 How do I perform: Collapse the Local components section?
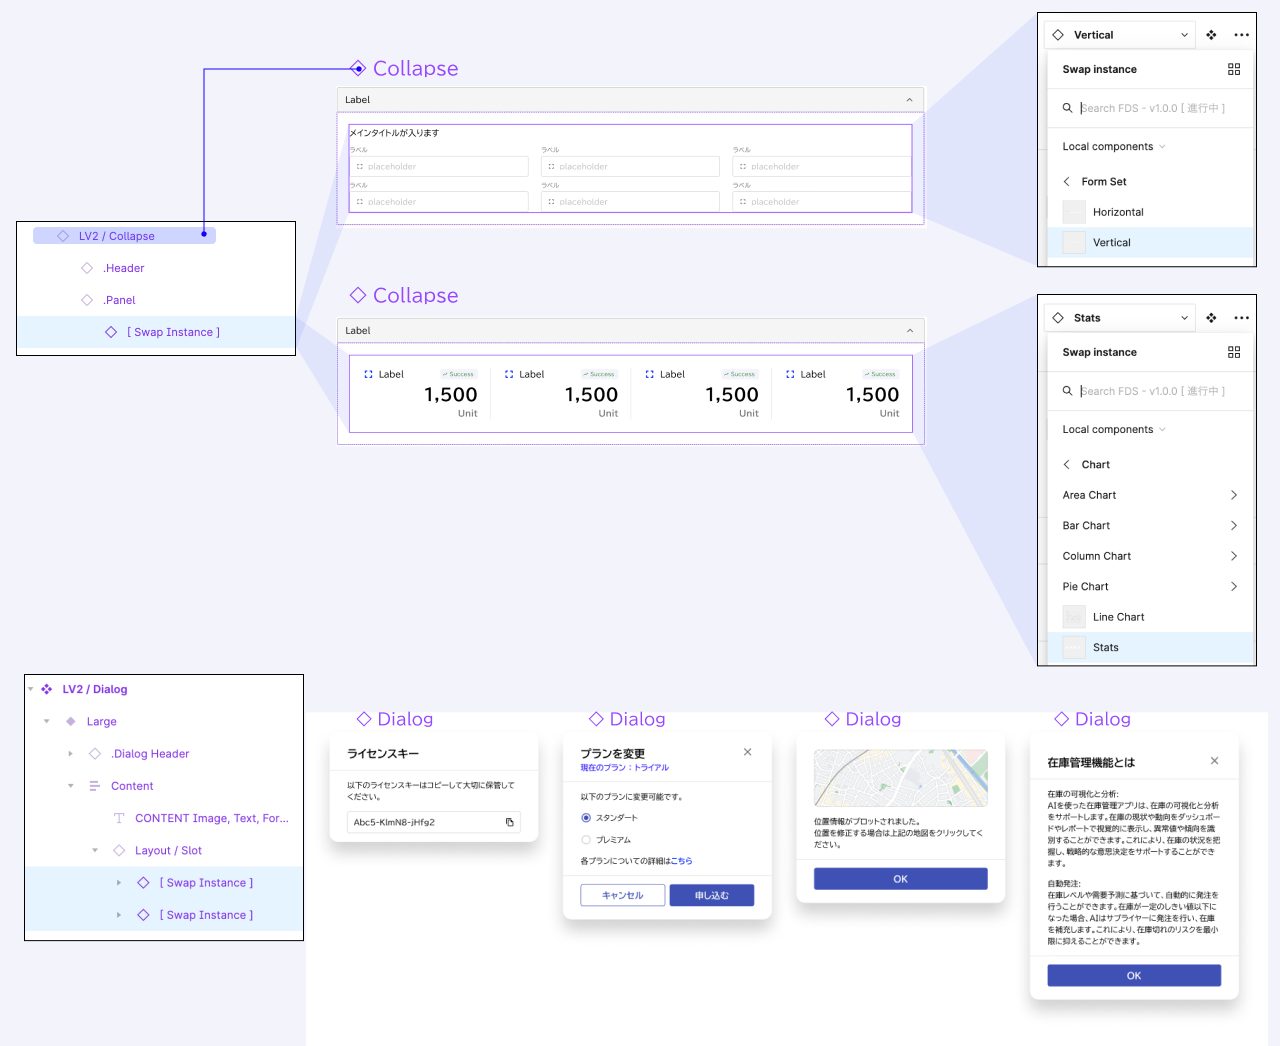1160,429
